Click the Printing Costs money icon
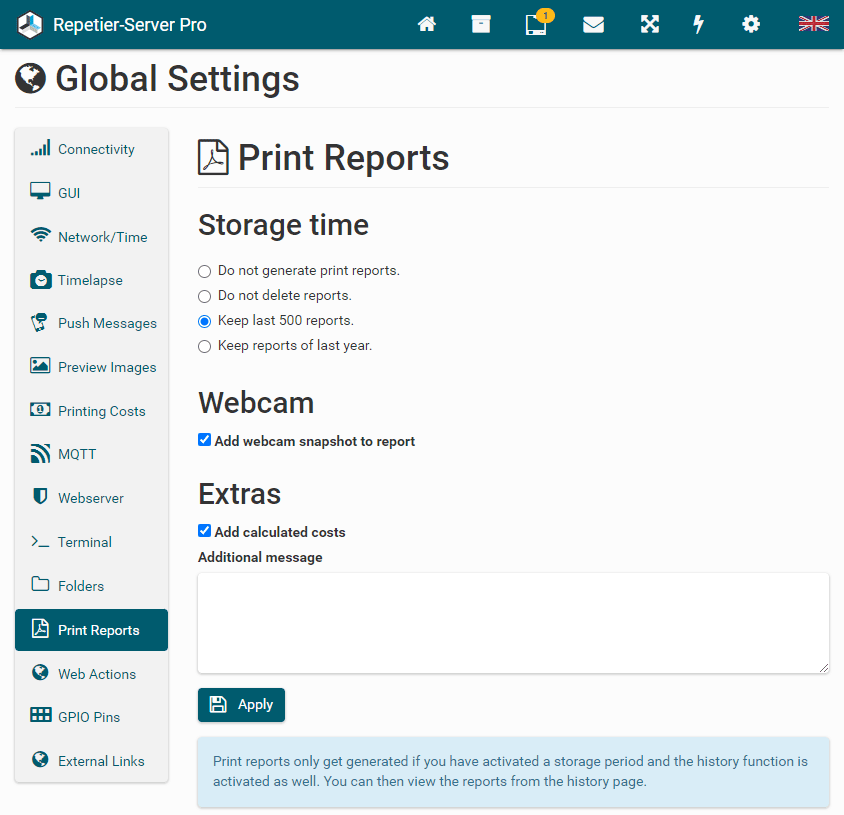This screenshot has width=844, height=815. point(40,410)
